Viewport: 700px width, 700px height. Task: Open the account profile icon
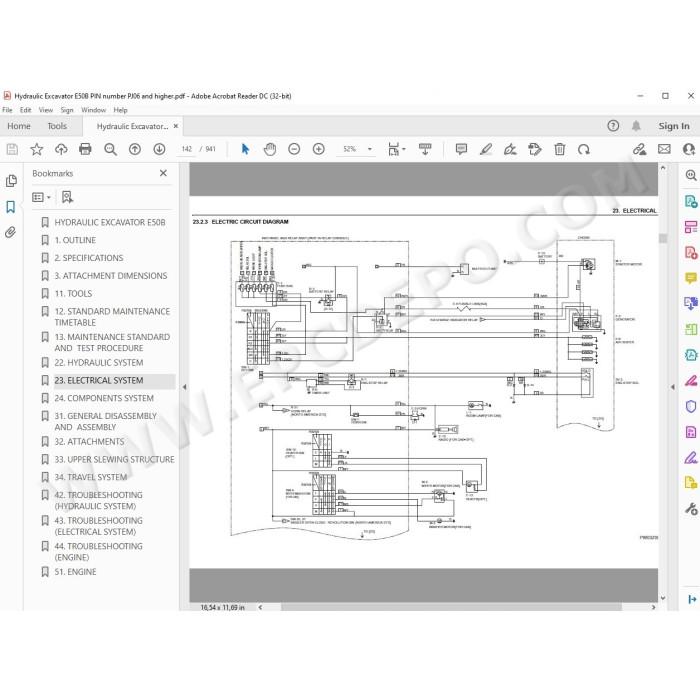pos(689,149)
